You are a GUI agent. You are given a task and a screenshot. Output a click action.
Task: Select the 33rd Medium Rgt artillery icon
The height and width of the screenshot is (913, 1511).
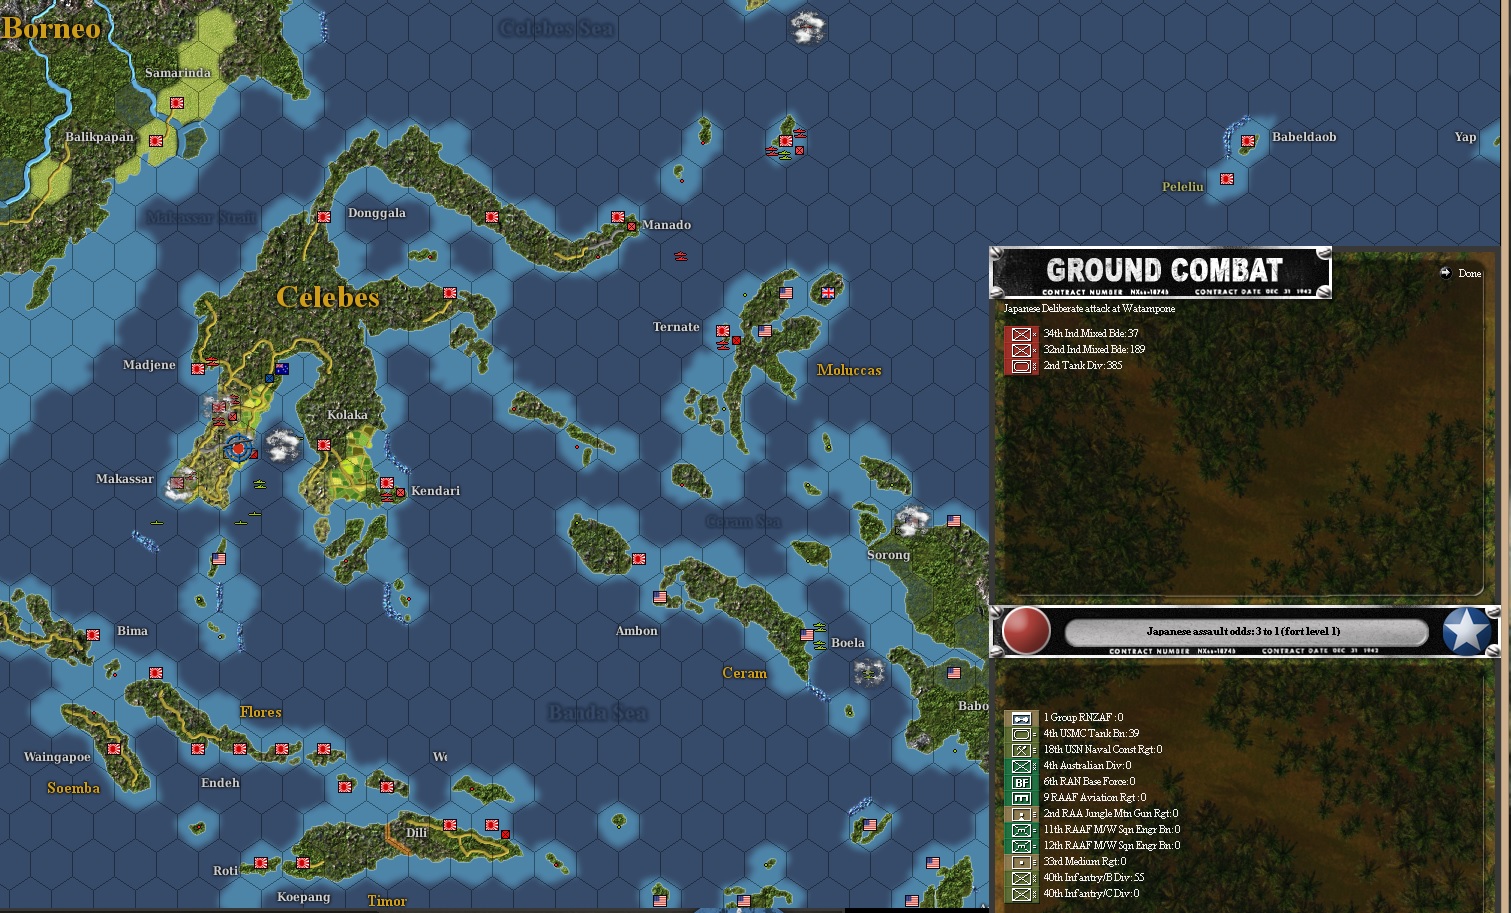(1021, 862)
